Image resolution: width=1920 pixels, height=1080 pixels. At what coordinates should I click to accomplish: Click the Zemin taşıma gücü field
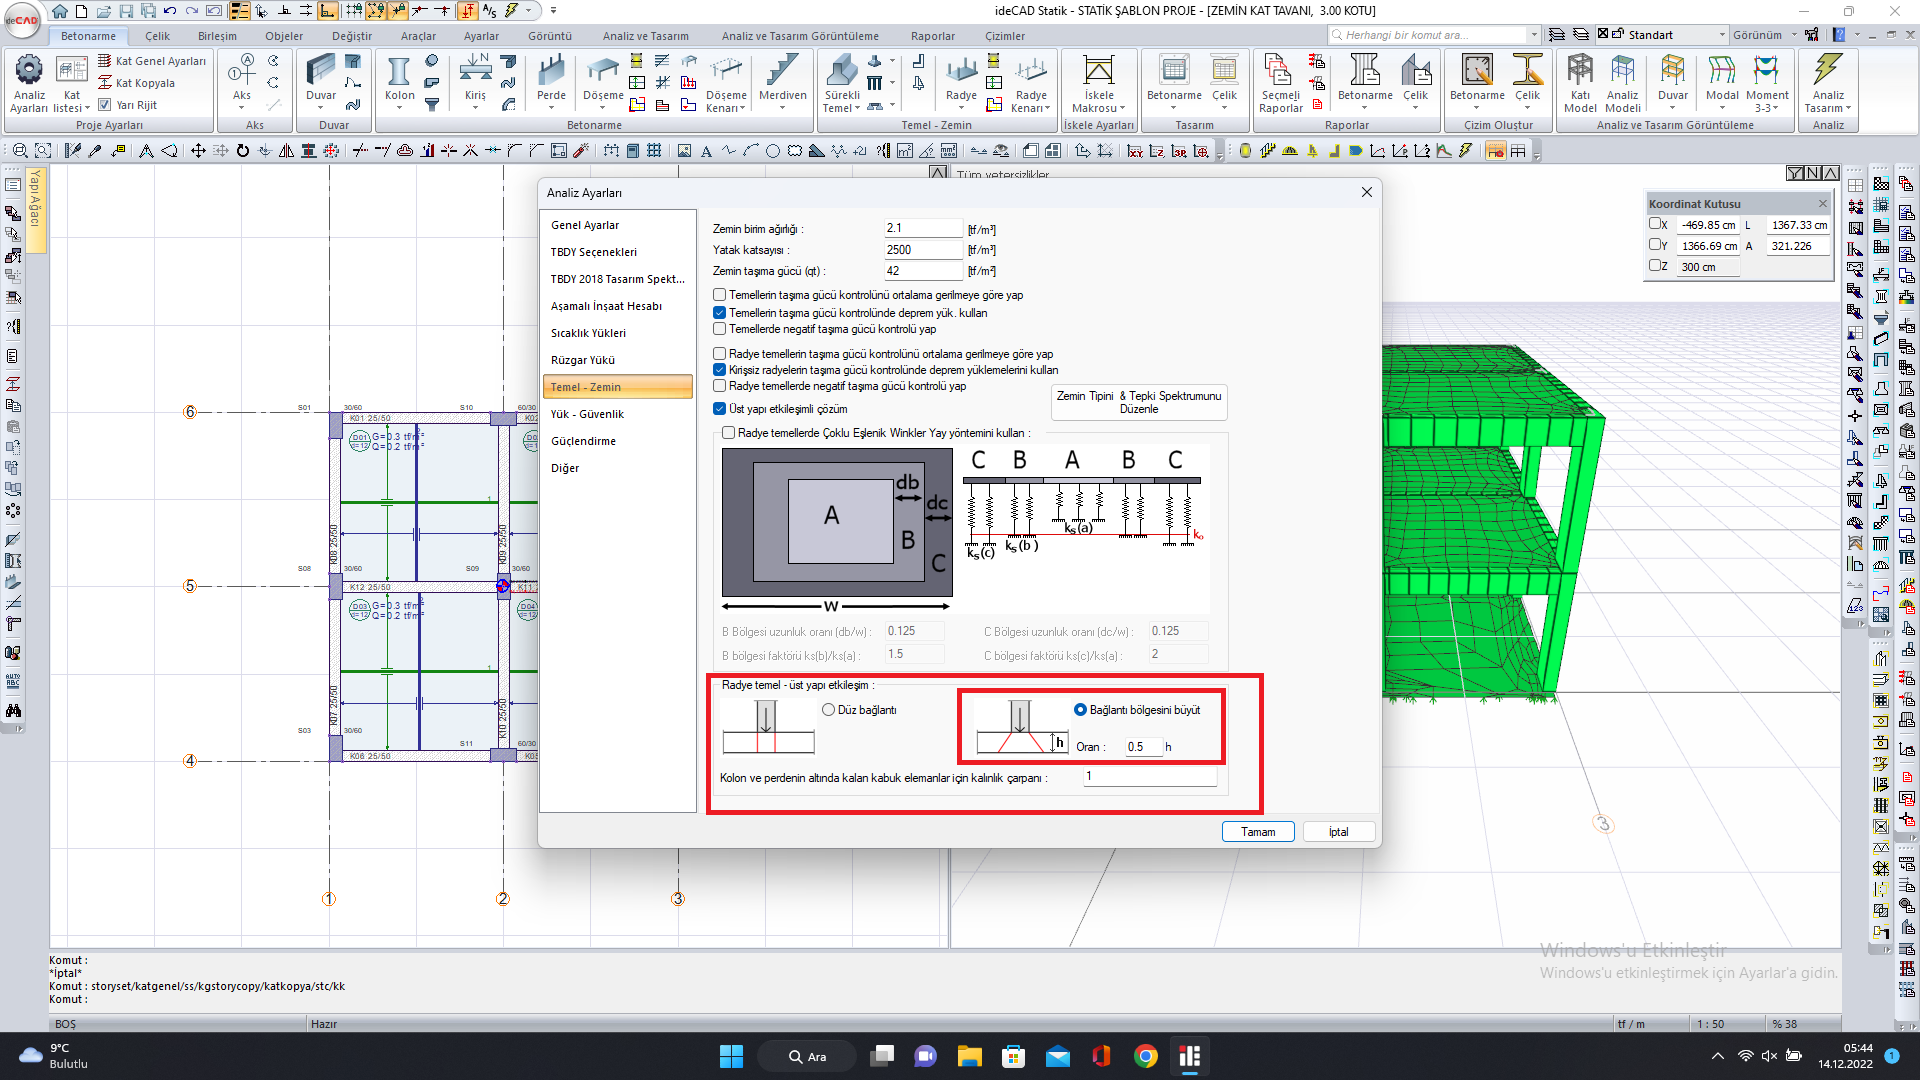coord(922,271)
